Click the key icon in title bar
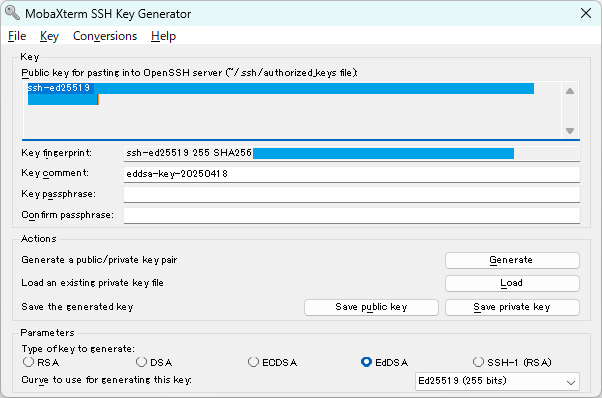This screenshot has height=398, width=602. click(13, 13)
